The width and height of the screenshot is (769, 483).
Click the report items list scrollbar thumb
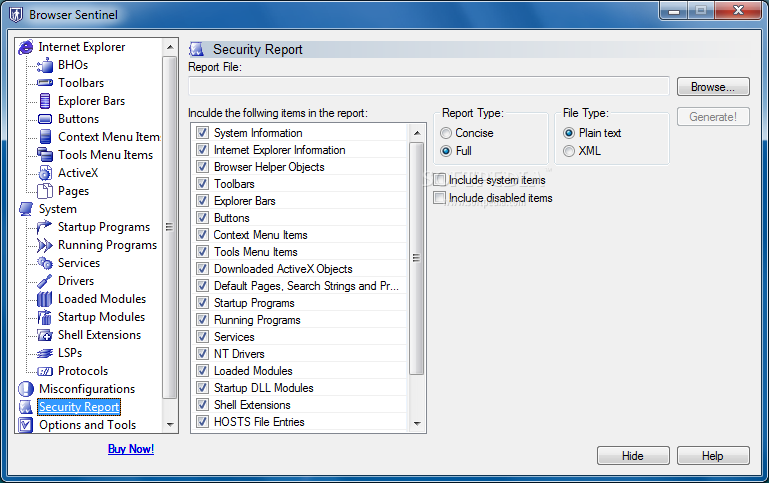(417, 258)
